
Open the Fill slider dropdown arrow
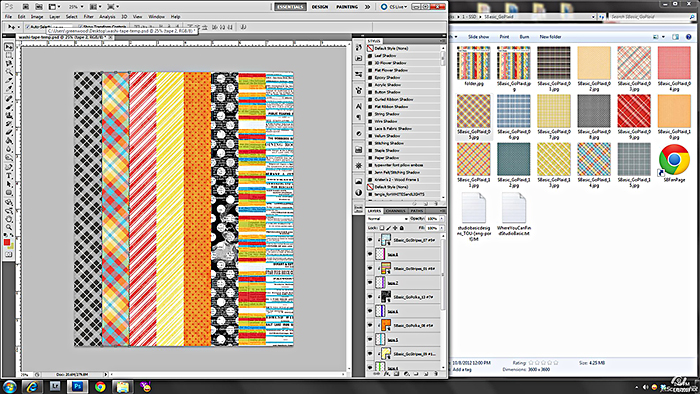click(442, 228)
